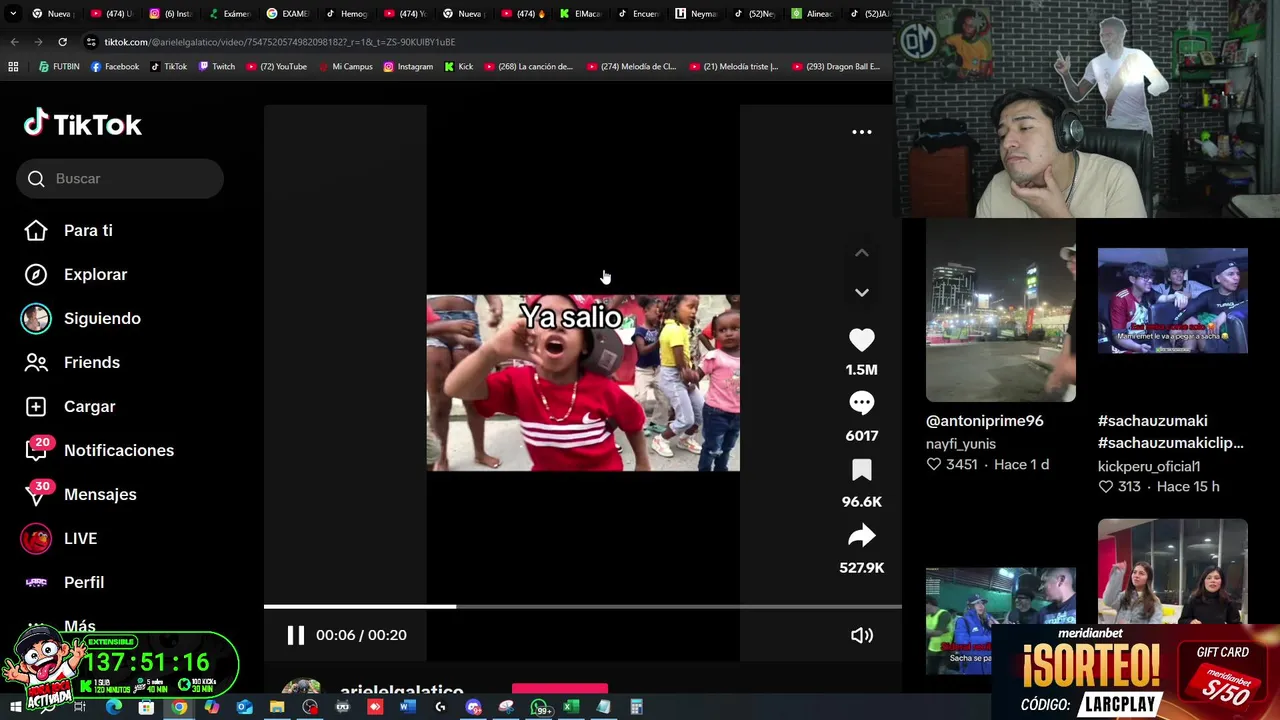This screenshot has height=720, width=1280.
Task: Click the Buscar search field
Action: (x=120, y=178)
